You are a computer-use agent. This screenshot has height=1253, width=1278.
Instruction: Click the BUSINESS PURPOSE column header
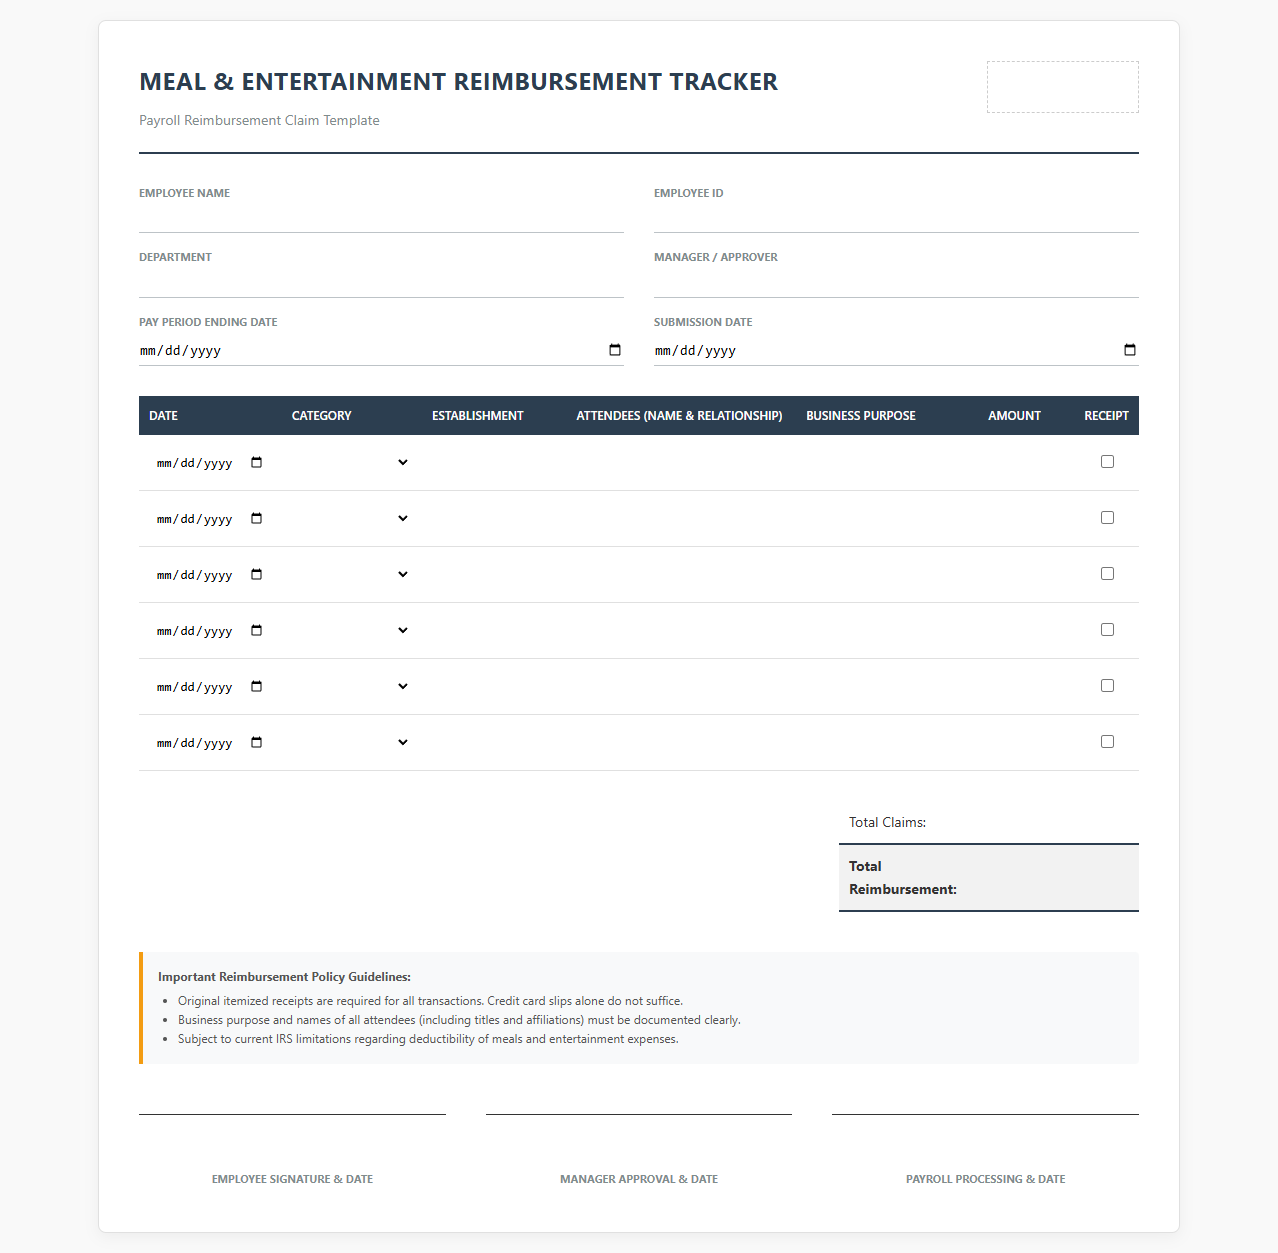click(861, 416)
